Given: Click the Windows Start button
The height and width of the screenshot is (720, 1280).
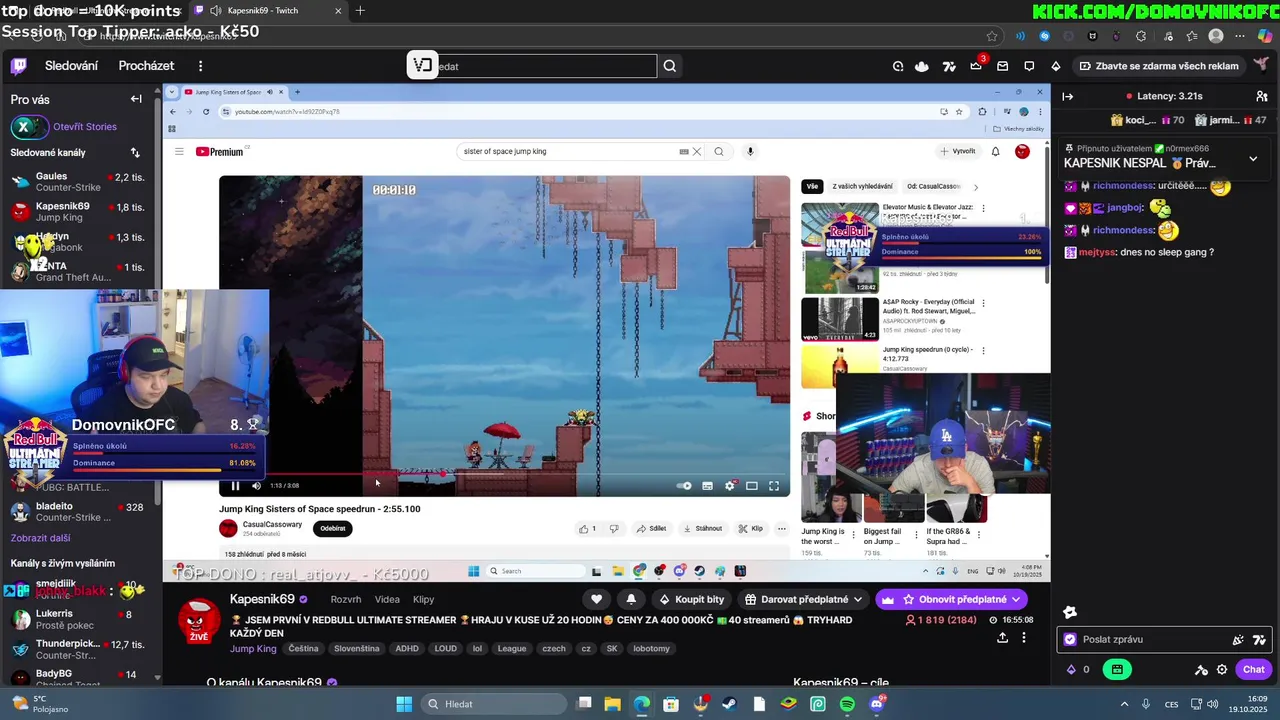Looking at the screenshot, I should click(404, 704).
